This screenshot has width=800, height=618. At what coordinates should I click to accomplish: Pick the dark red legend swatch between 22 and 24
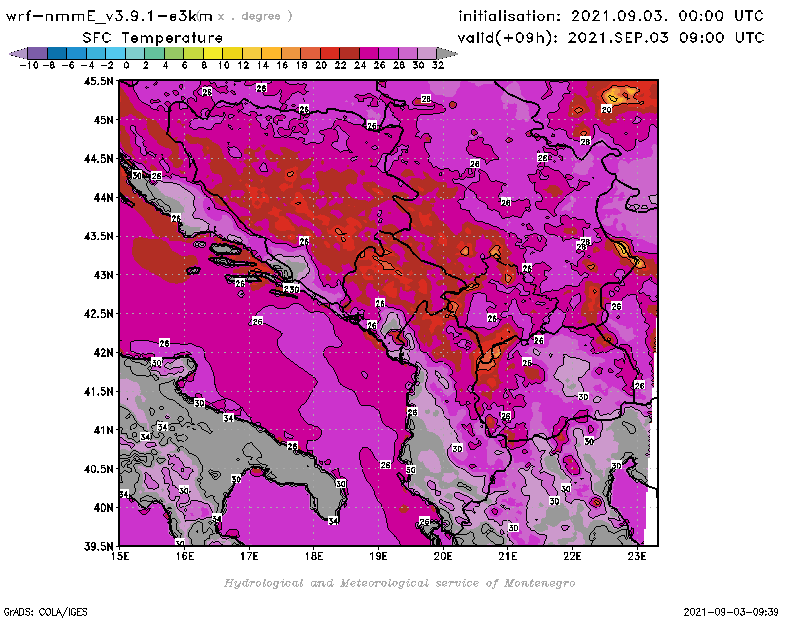(349, 53)
